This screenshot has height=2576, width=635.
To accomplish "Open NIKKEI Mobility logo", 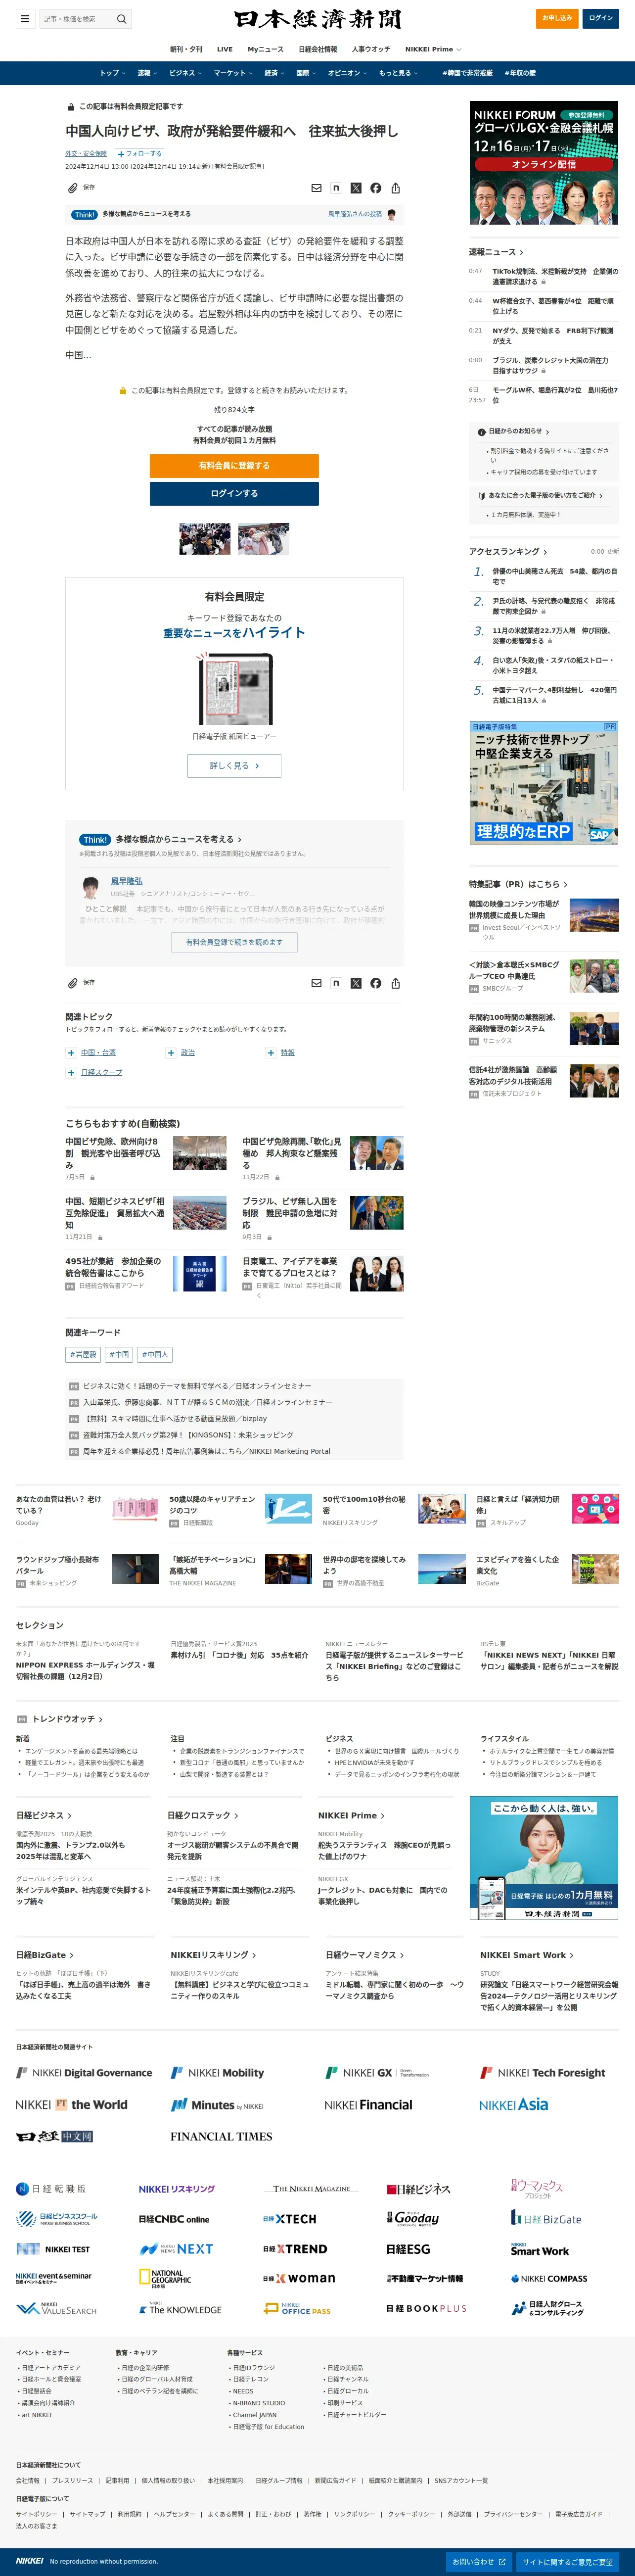I will 217,2072.
